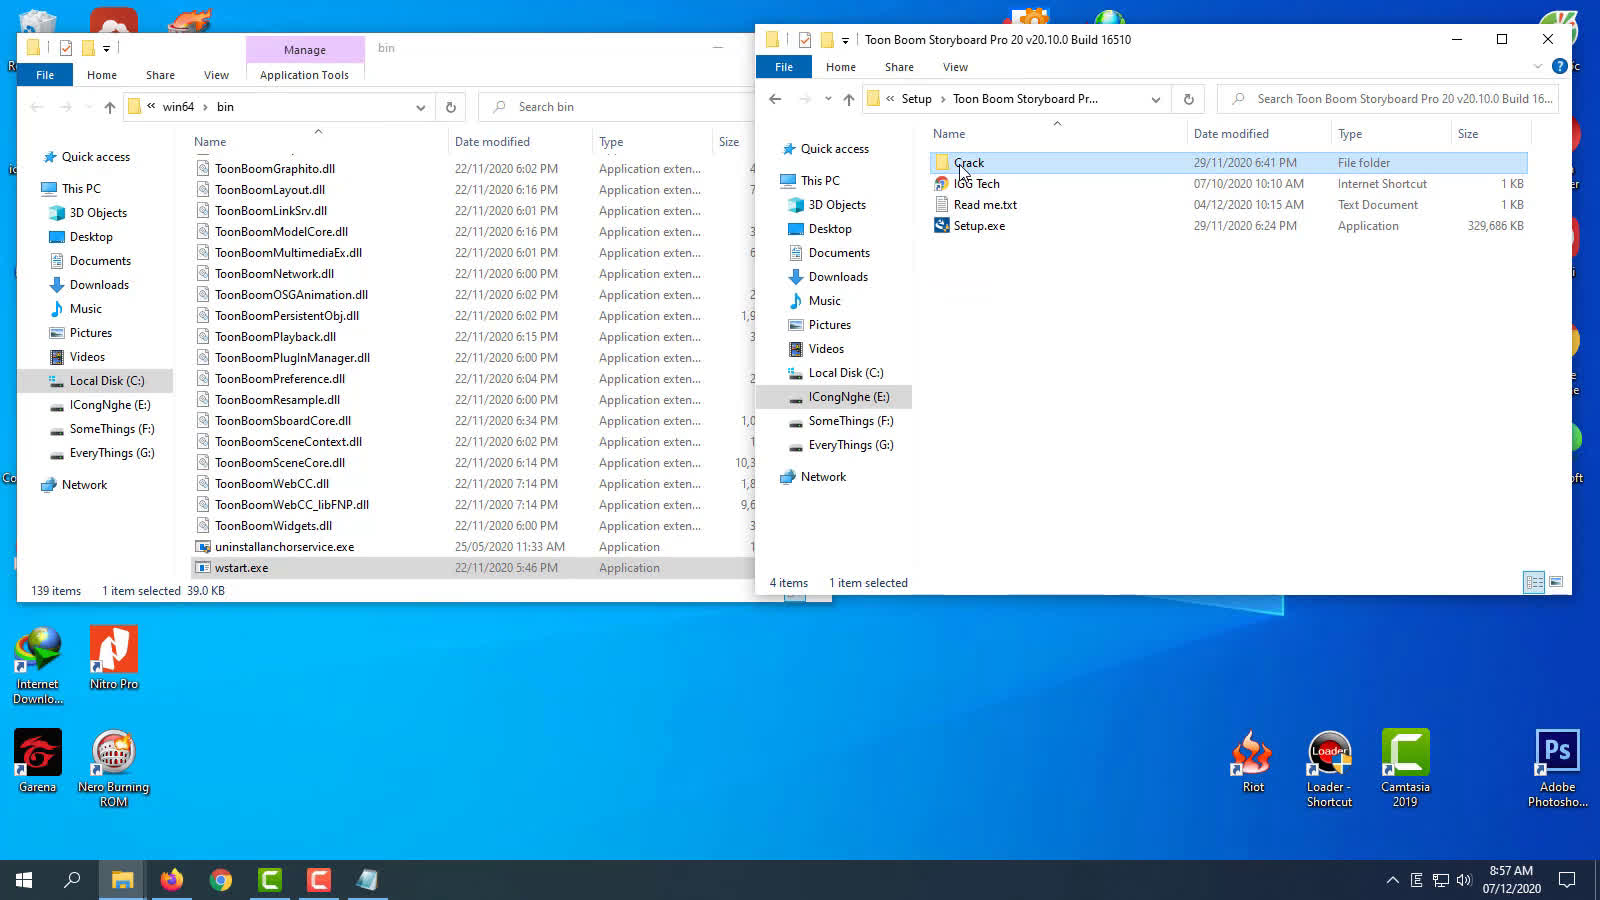The image size is (1600, 900).
Task: Open the Windows Start menu
Action: [x=24, y=880]
